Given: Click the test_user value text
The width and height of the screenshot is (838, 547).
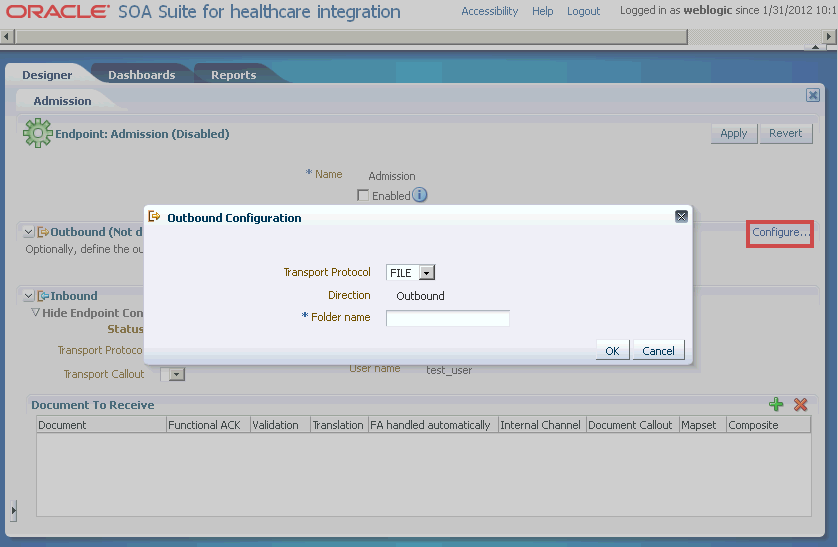Looking at the screenshot, I should click(x=449, y=370).
